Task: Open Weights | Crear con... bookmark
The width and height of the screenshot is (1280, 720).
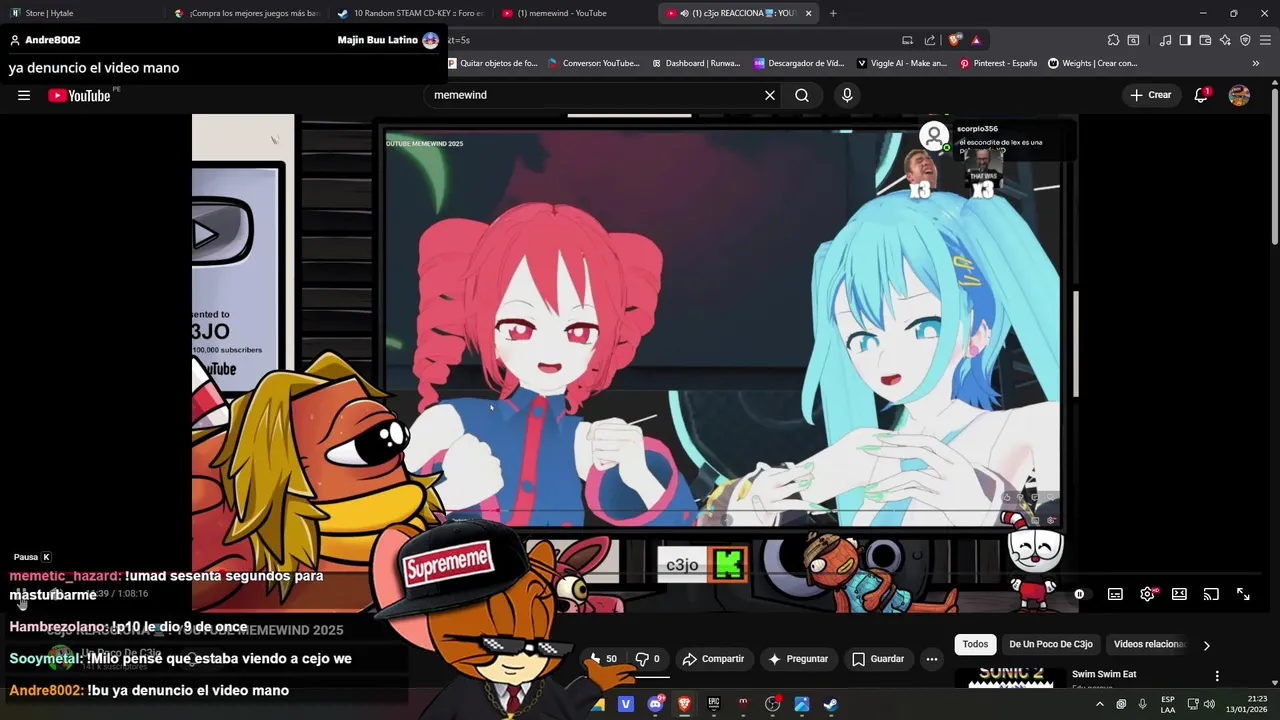Action: click(x=1092, y=63)
